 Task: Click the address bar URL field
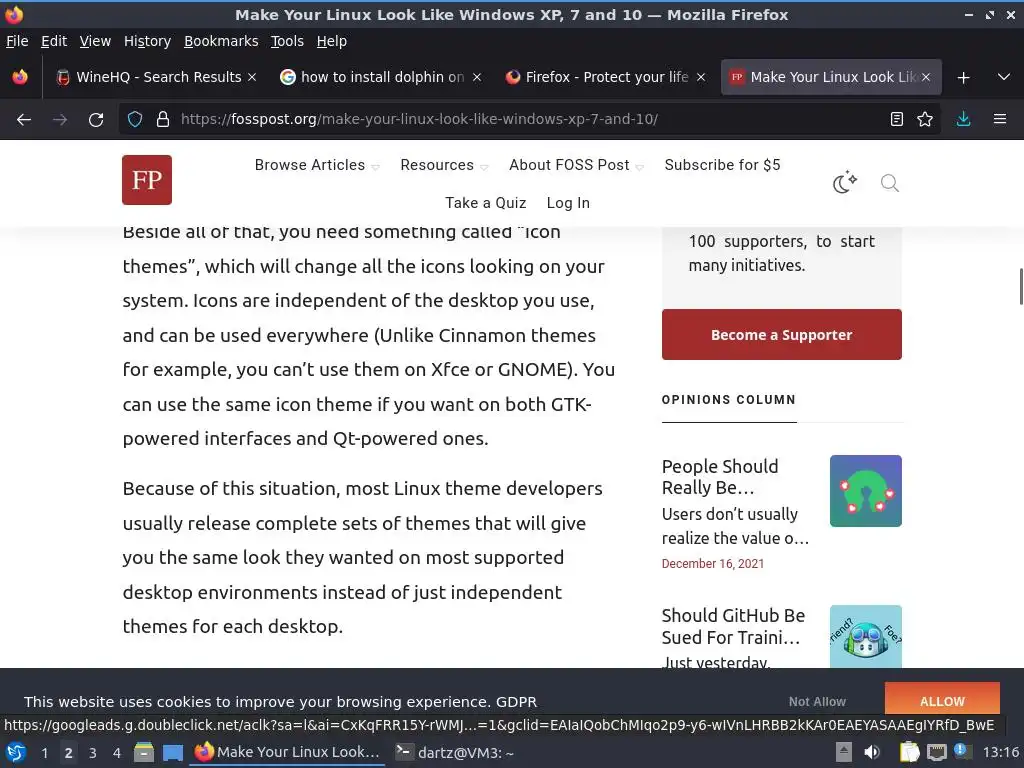(529, 120)
